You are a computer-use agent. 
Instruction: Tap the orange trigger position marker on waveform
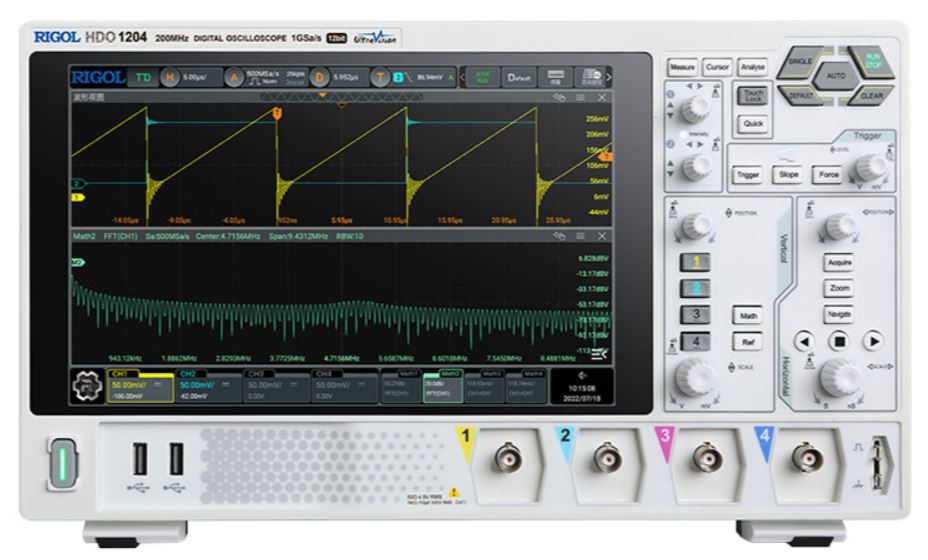coord(276,113)
